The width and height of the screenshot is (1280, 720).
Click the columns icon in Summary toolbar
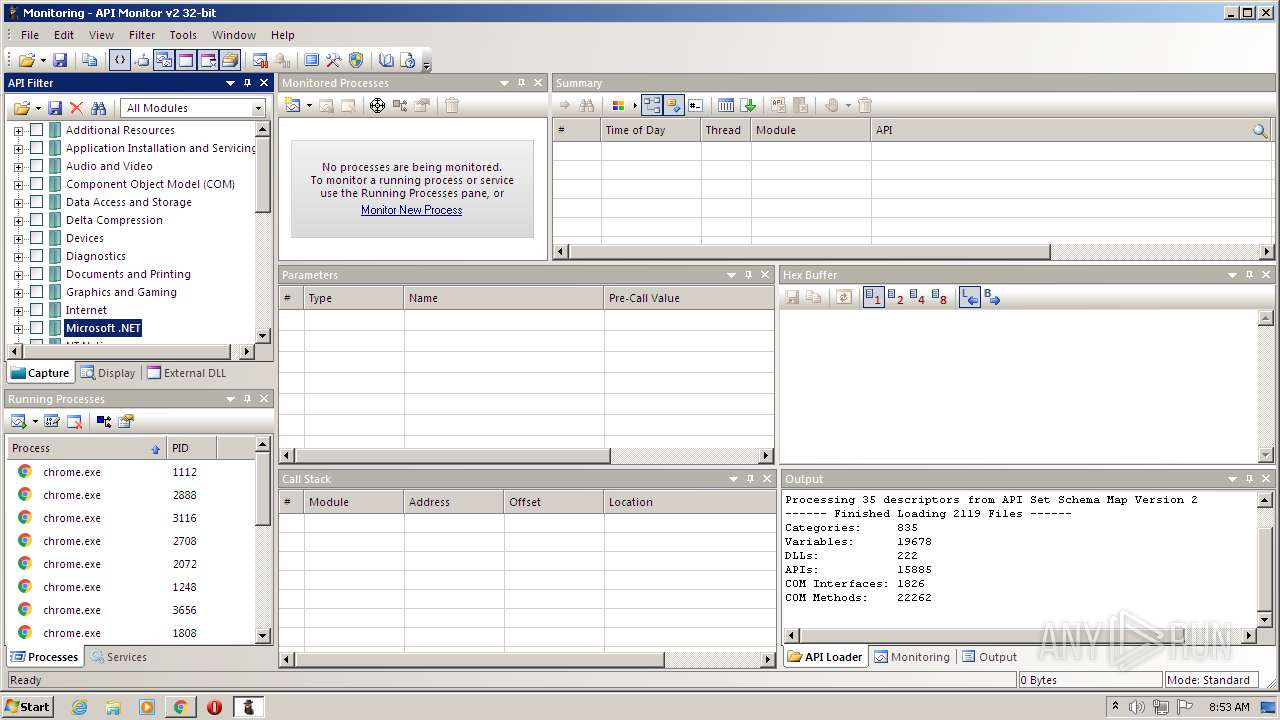click(x=726, y=105)
